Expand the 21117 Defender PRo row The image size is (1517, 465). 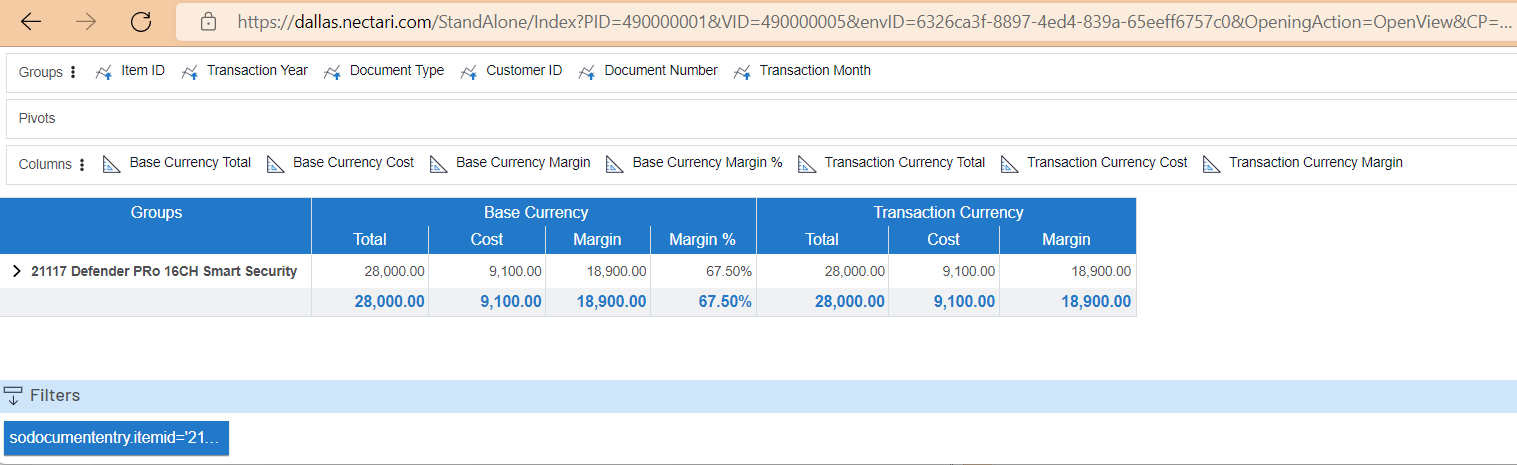click(x=16, y=271)
